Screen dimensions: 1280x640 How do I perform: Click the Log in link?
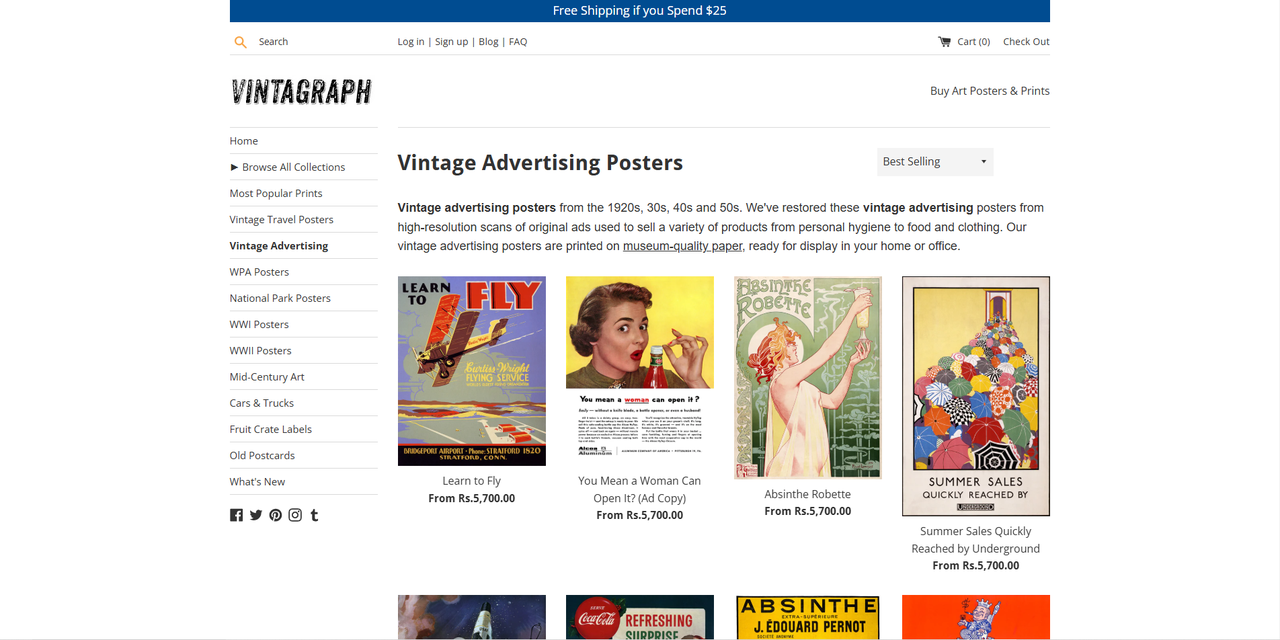pos(411,42)
